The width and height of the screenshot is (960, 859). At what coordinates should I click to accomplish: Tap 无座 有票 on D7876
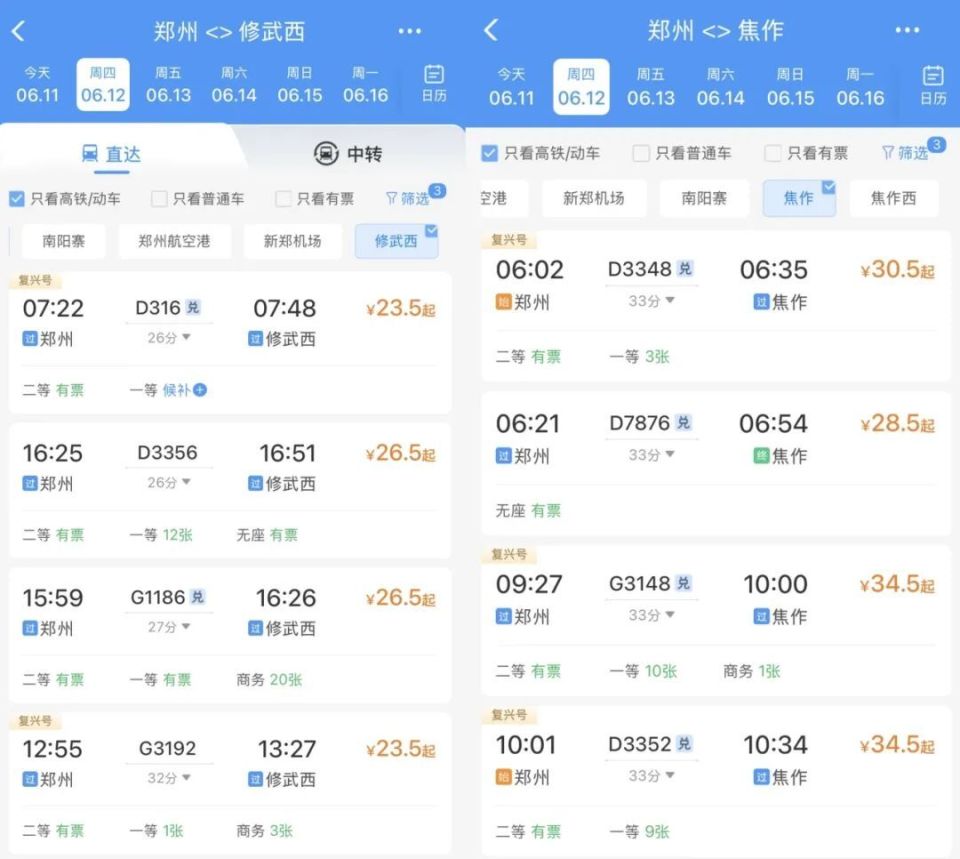click(x=528, y=511)
